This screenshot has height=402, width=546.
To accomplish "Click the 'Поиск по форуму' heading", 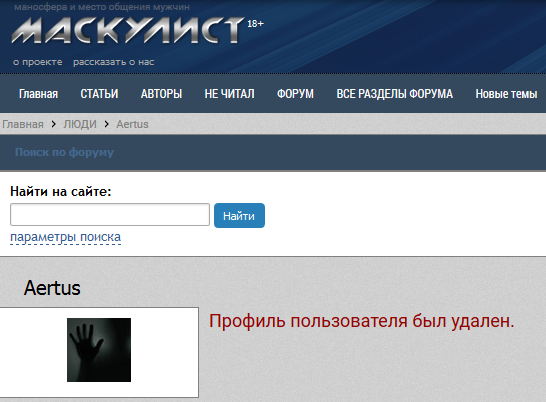I will pos(64,152).
